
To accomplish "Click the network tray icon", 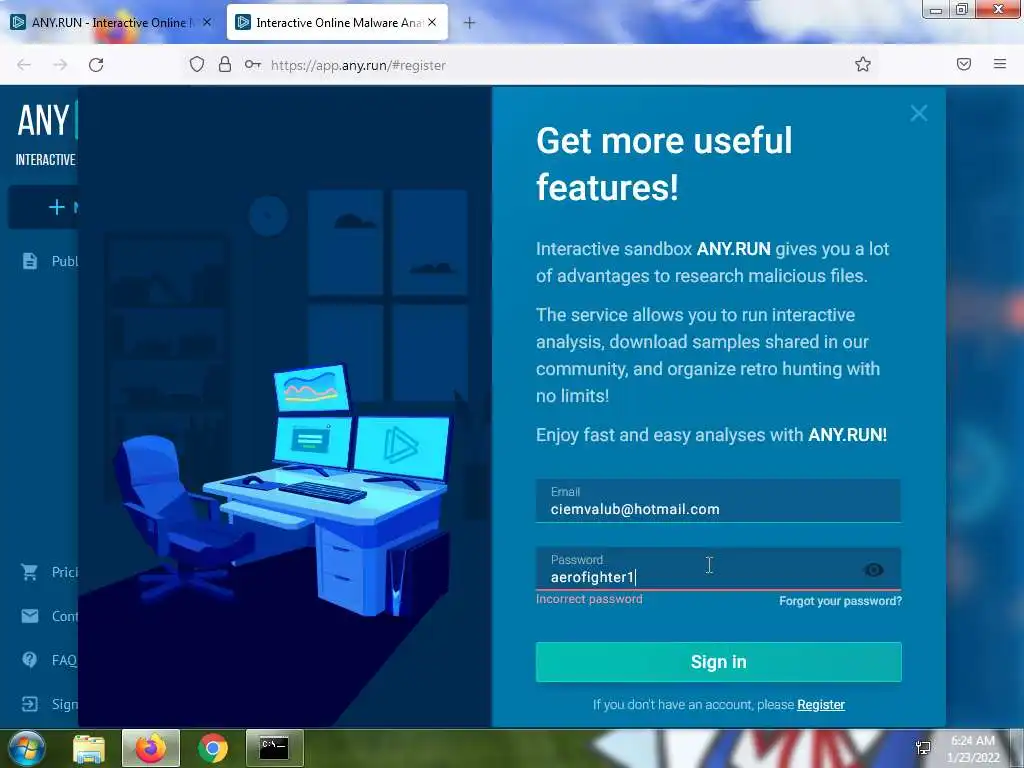I will pos(923,748).
